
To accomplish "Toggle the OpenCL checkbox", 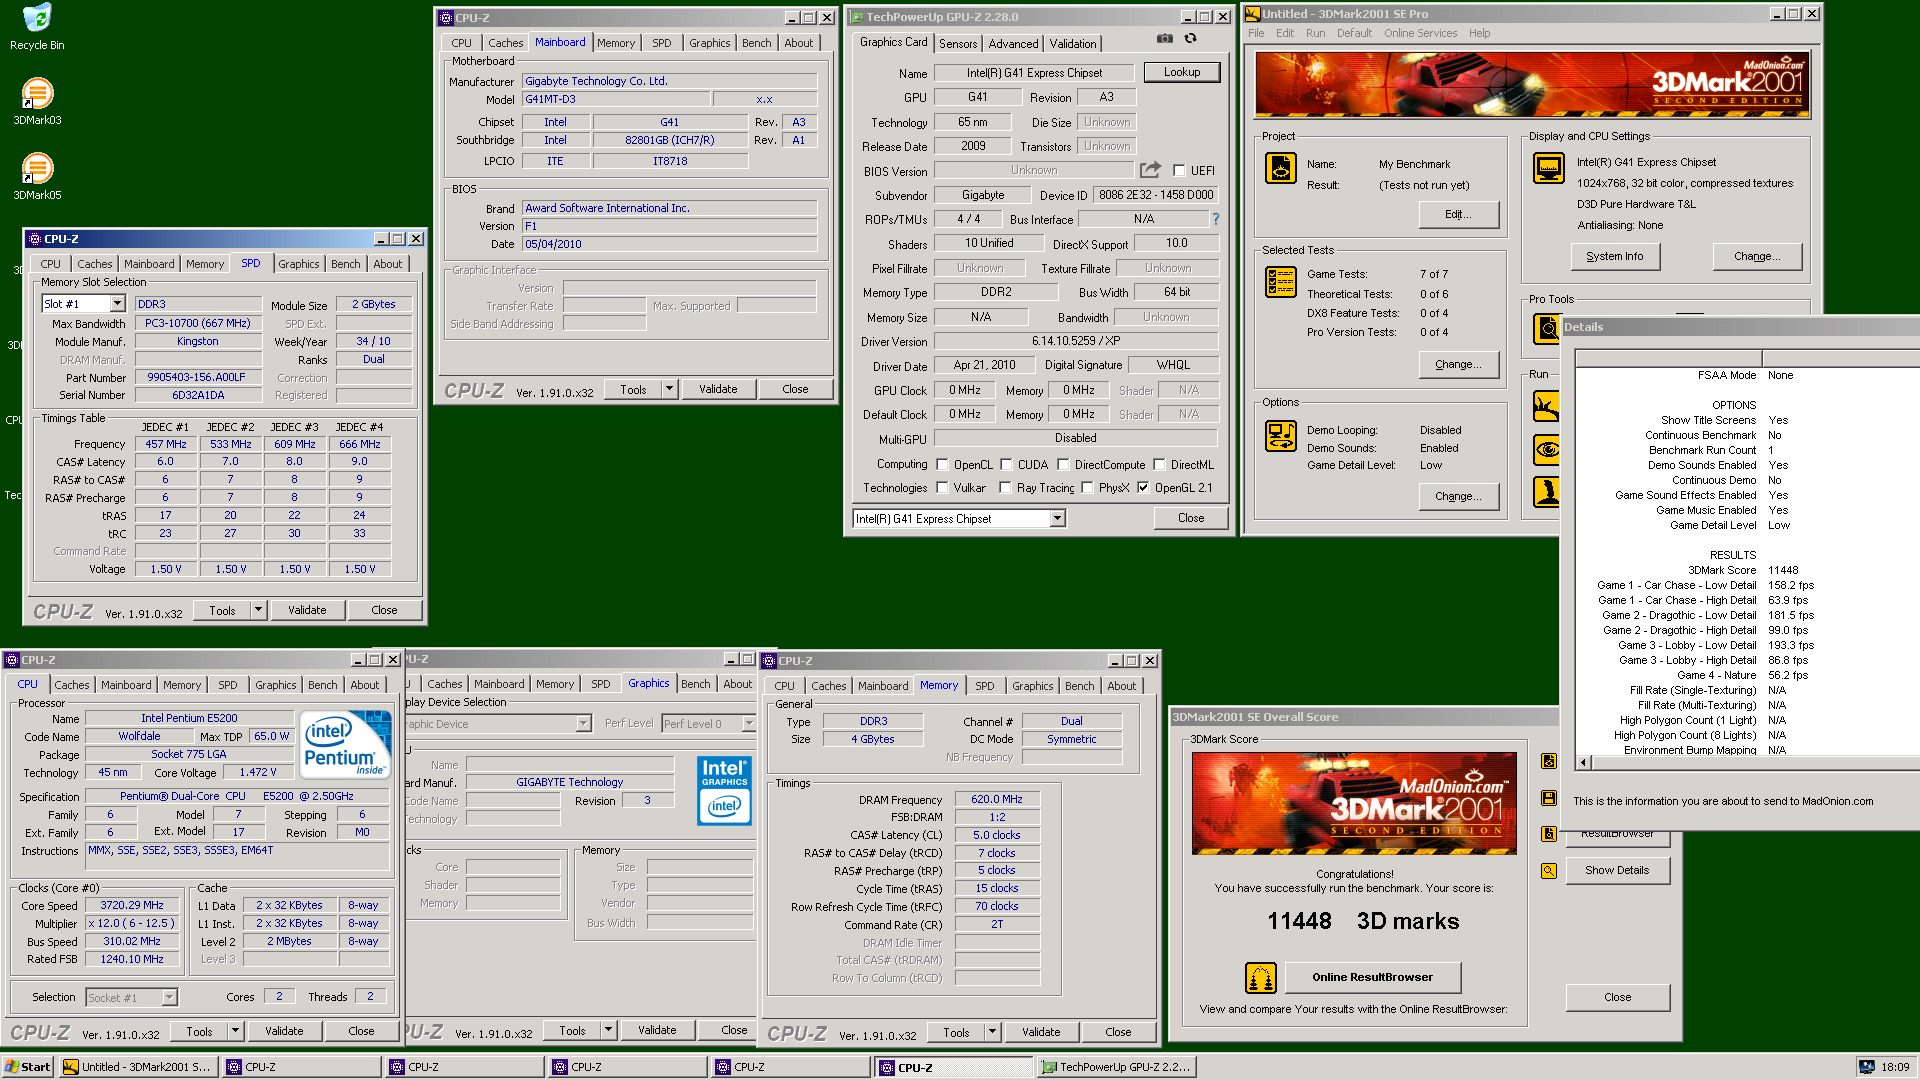I will tap(942, 465).
